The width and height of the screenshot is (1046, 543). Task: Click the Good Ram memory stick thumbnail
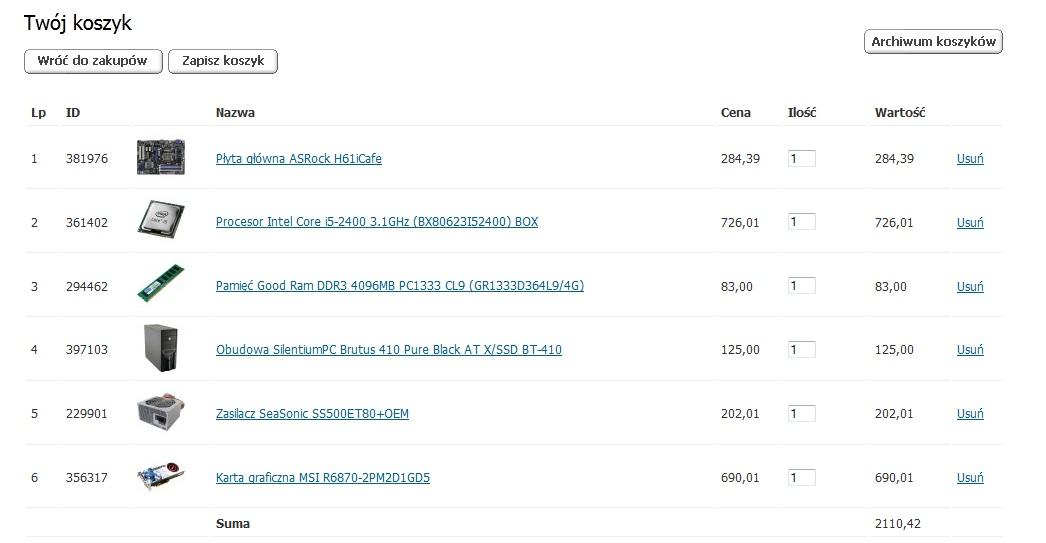161,284
